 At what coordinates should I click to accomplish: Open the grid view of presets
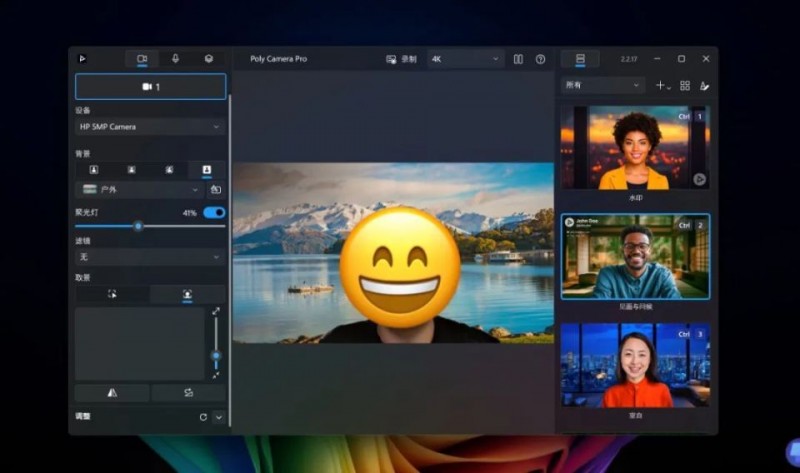click(x=685, y=86)
